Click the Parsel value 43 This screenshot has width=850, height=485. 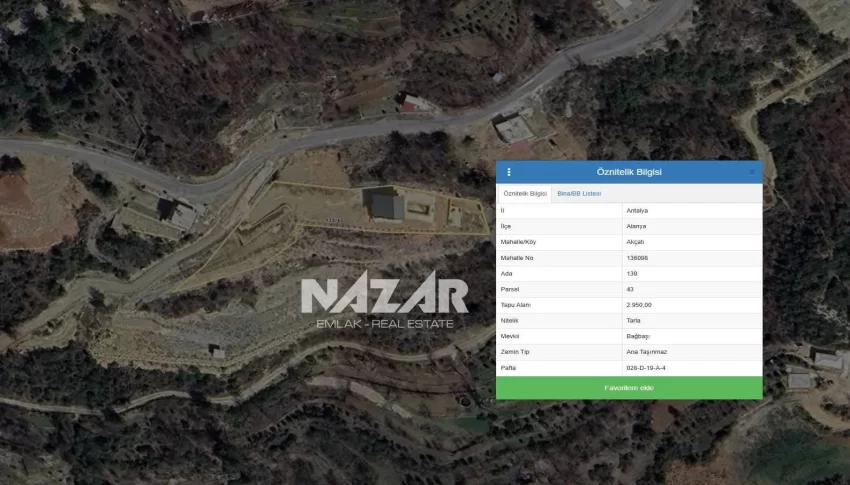[x=630, y=289]
